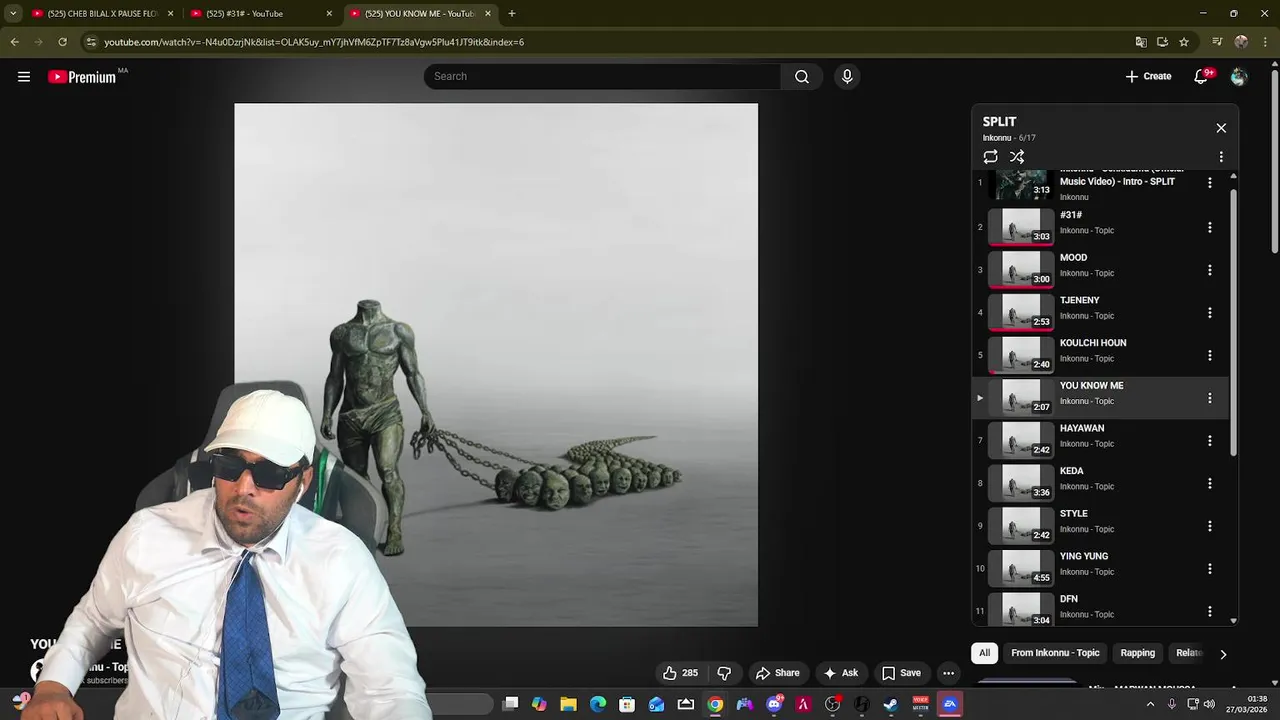Open more options for MOOD track
Screen dimensions: 1280x720
(1209, 270)
